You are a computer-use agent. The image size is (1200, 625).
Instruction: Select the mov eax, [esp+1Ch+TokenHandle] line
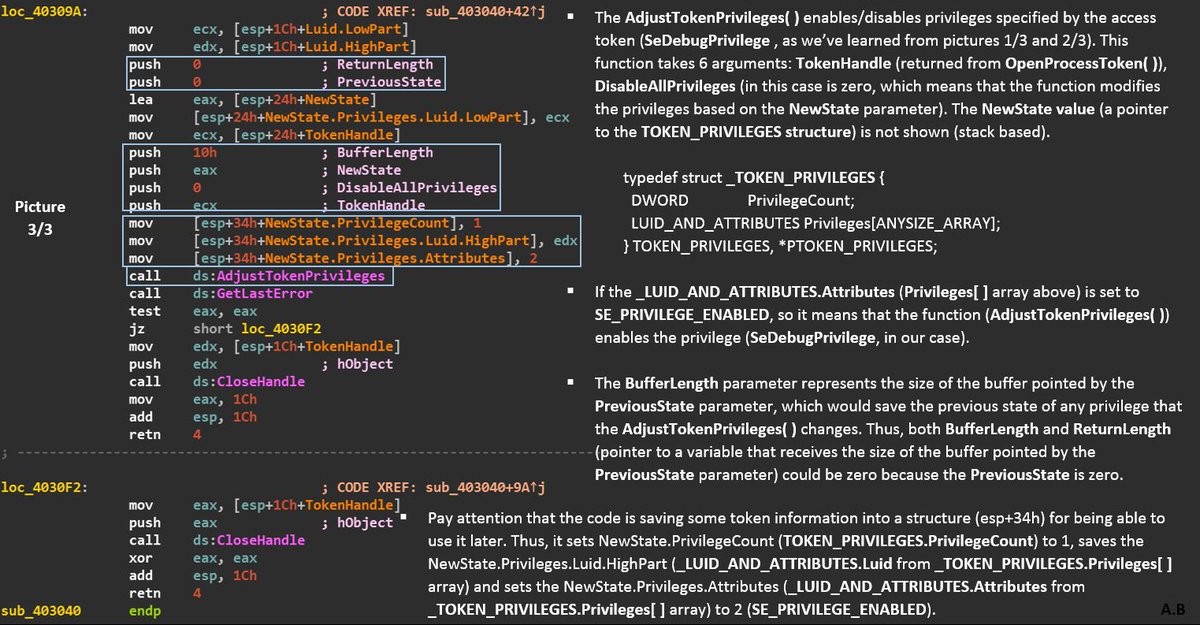265,505
